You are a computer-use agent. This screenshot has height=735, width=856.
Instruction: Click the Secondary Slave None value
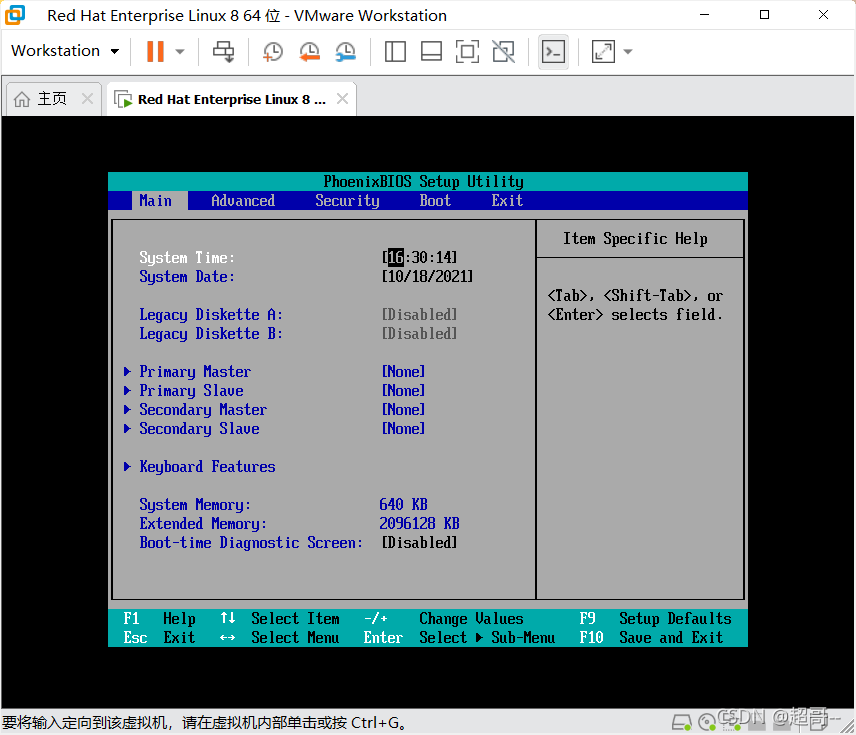(x=403, y=429)
